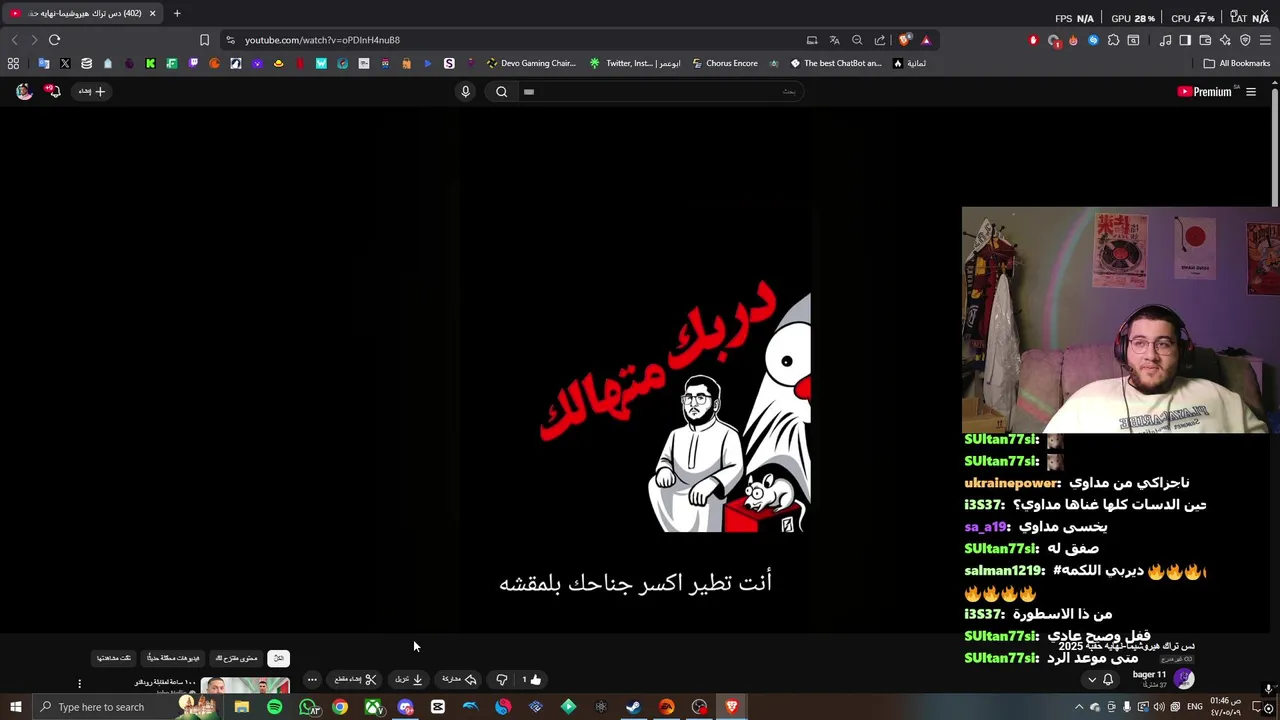Open Brave Rewards triangle icon
The width and height of the screenshot is (1280, 720).
926,40
